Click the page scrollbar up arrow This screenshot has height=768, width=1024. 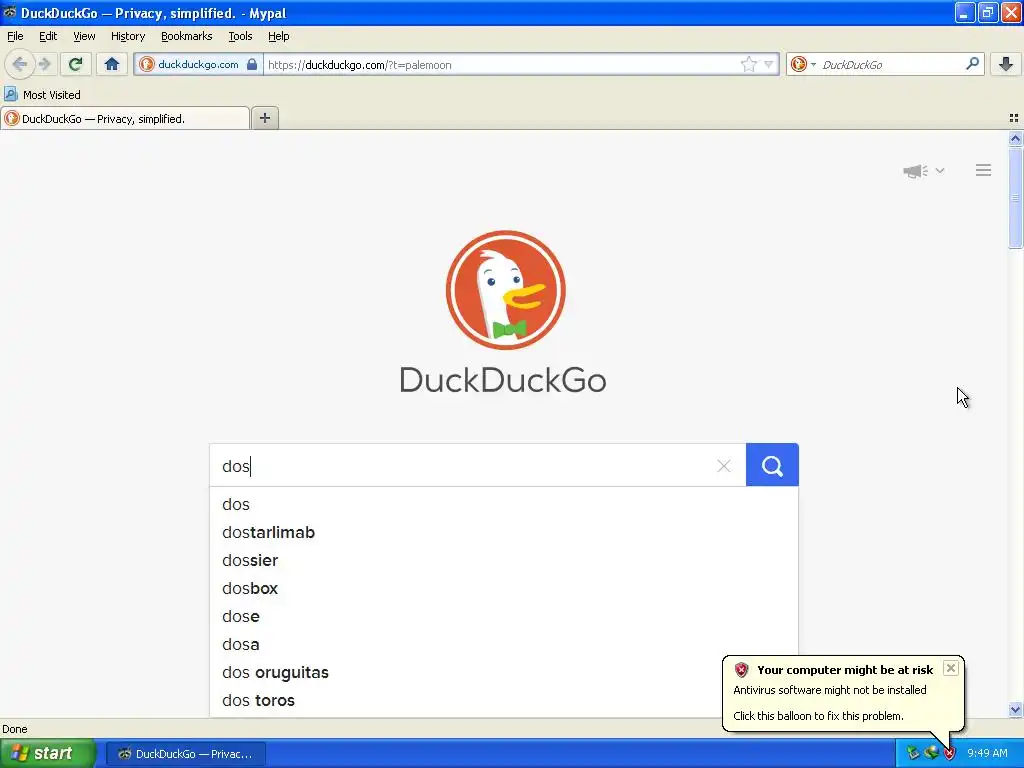pos(1015,138)
